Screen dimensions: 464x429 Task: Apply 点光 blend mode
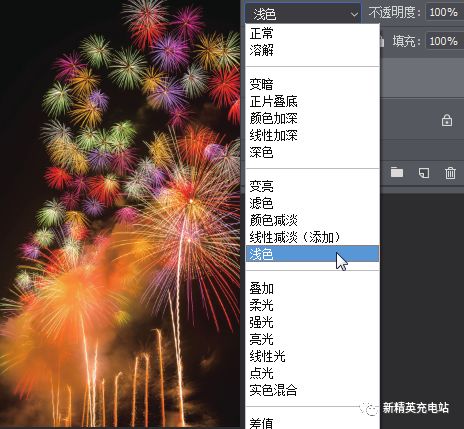[312, 373]
